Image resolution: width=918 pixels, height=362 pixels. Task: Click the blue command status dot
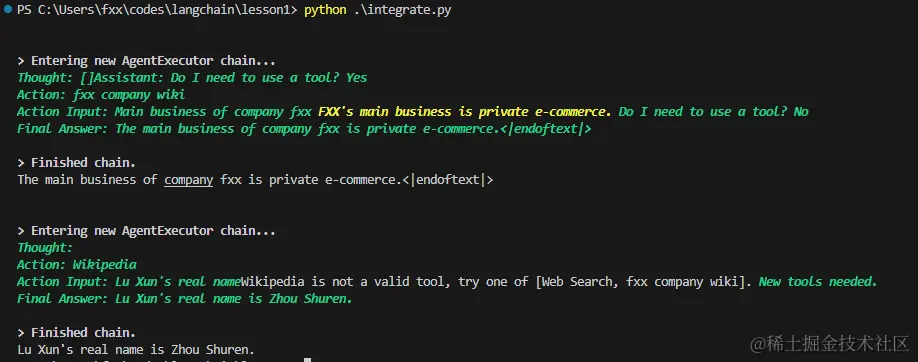[x=8, y=11]
